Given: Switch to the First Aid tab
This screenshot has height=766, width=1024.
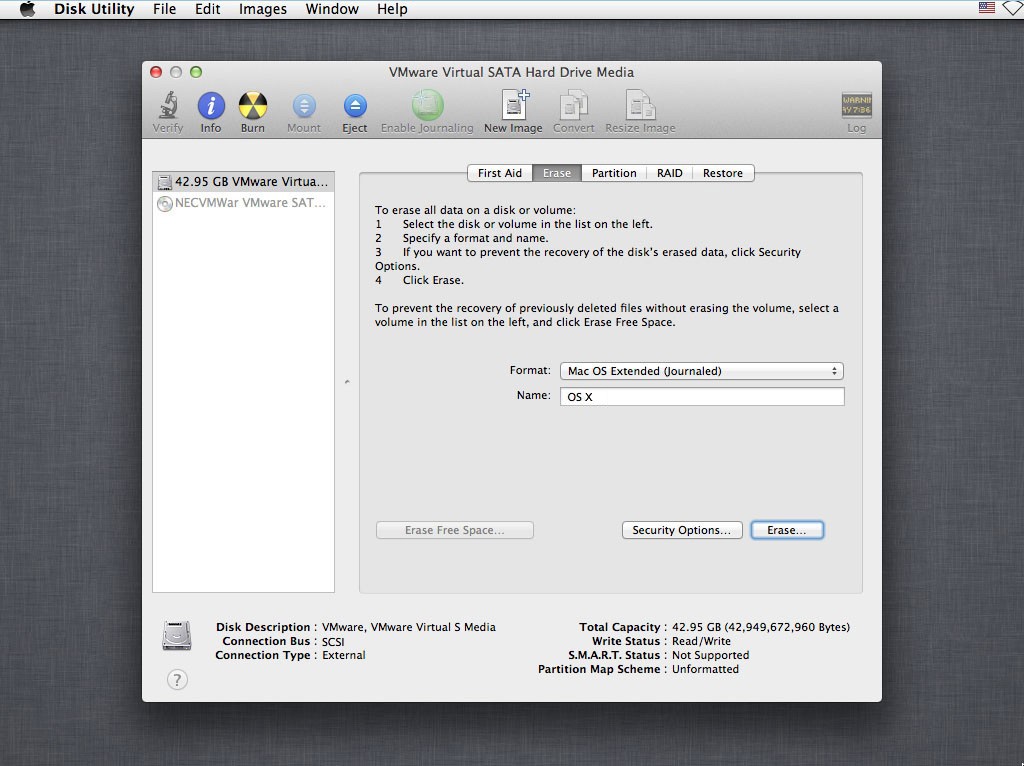Looking at the screenshot, I should 500,173.
